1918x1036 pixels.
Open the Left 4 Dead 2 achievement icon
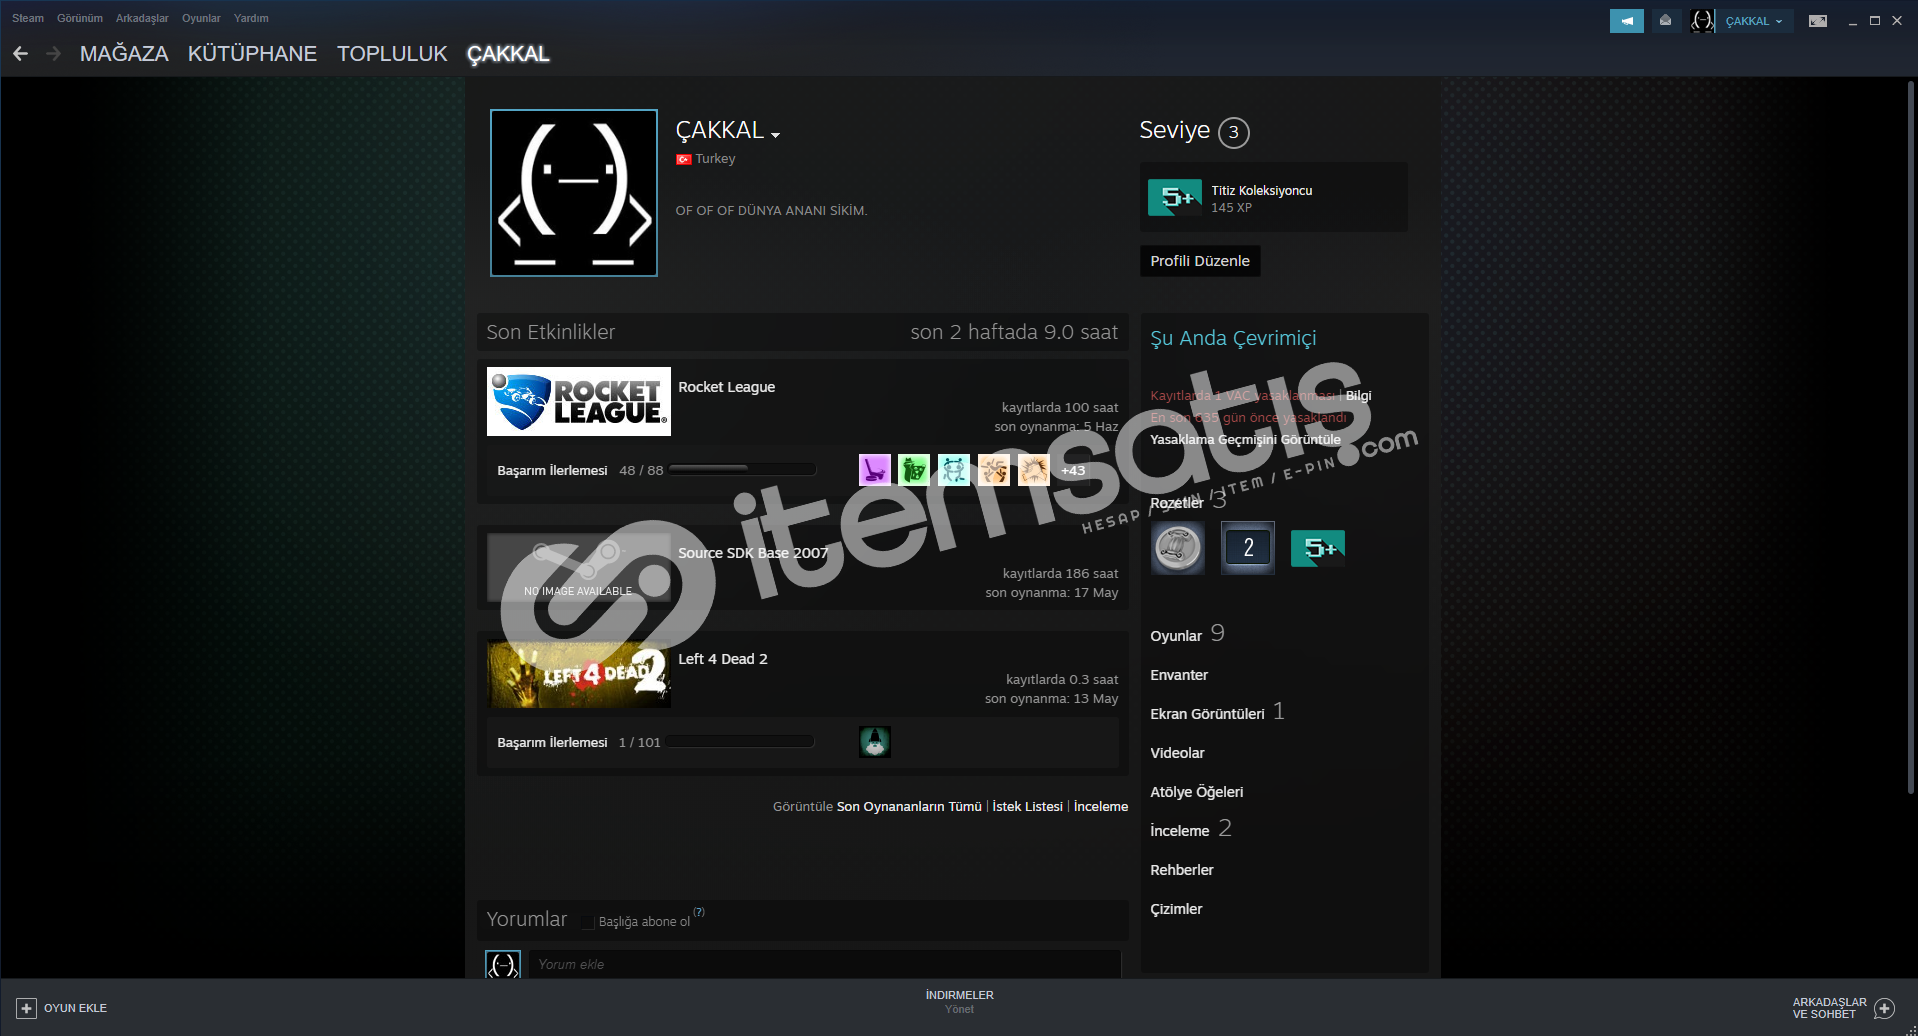[875, 741]
